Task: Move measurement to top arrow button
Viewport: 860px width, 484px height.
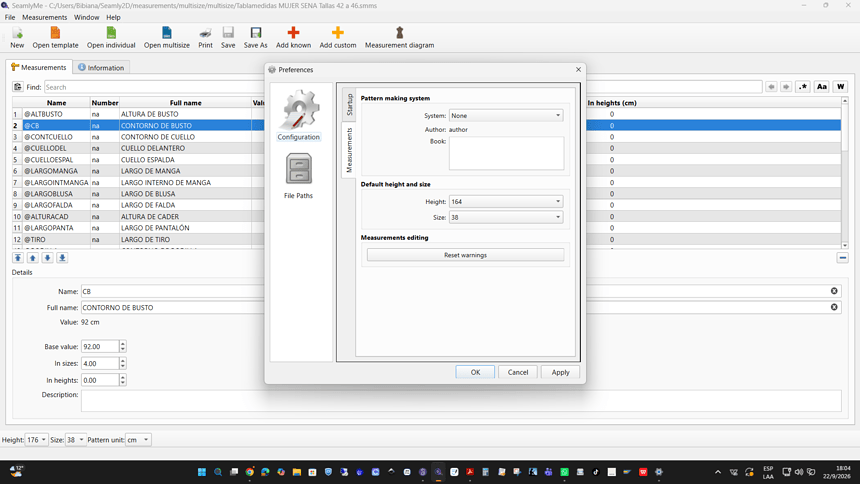Action: click(18, 258)
